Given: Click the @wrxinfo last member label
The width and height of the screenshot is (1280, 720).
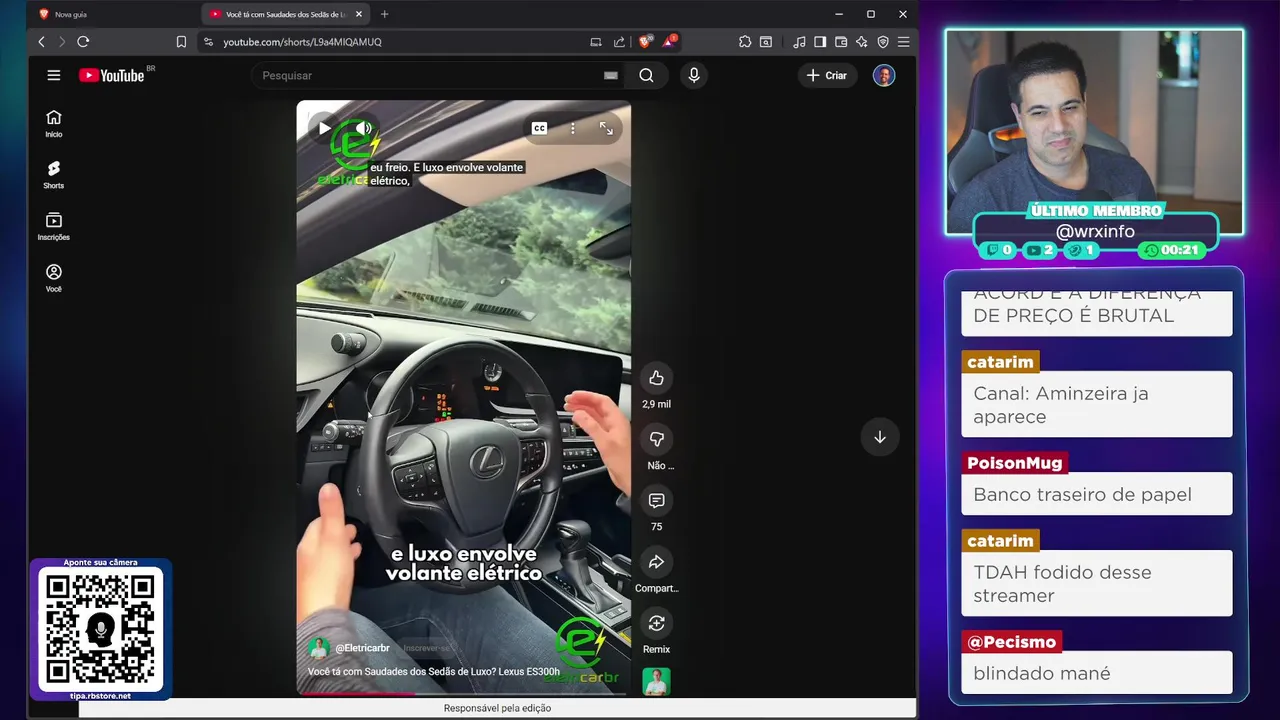Looking at the screenshot, I should pos(1095,232).
